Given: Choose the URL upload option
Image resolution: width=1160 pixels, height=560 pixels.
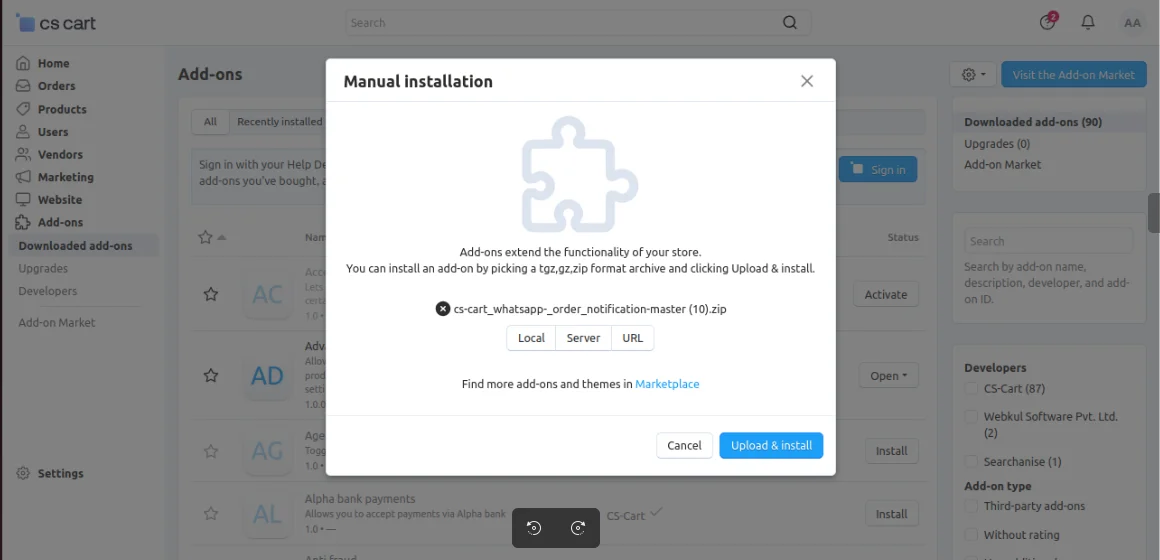Looking at the screenshot, I should click(632, 338).
